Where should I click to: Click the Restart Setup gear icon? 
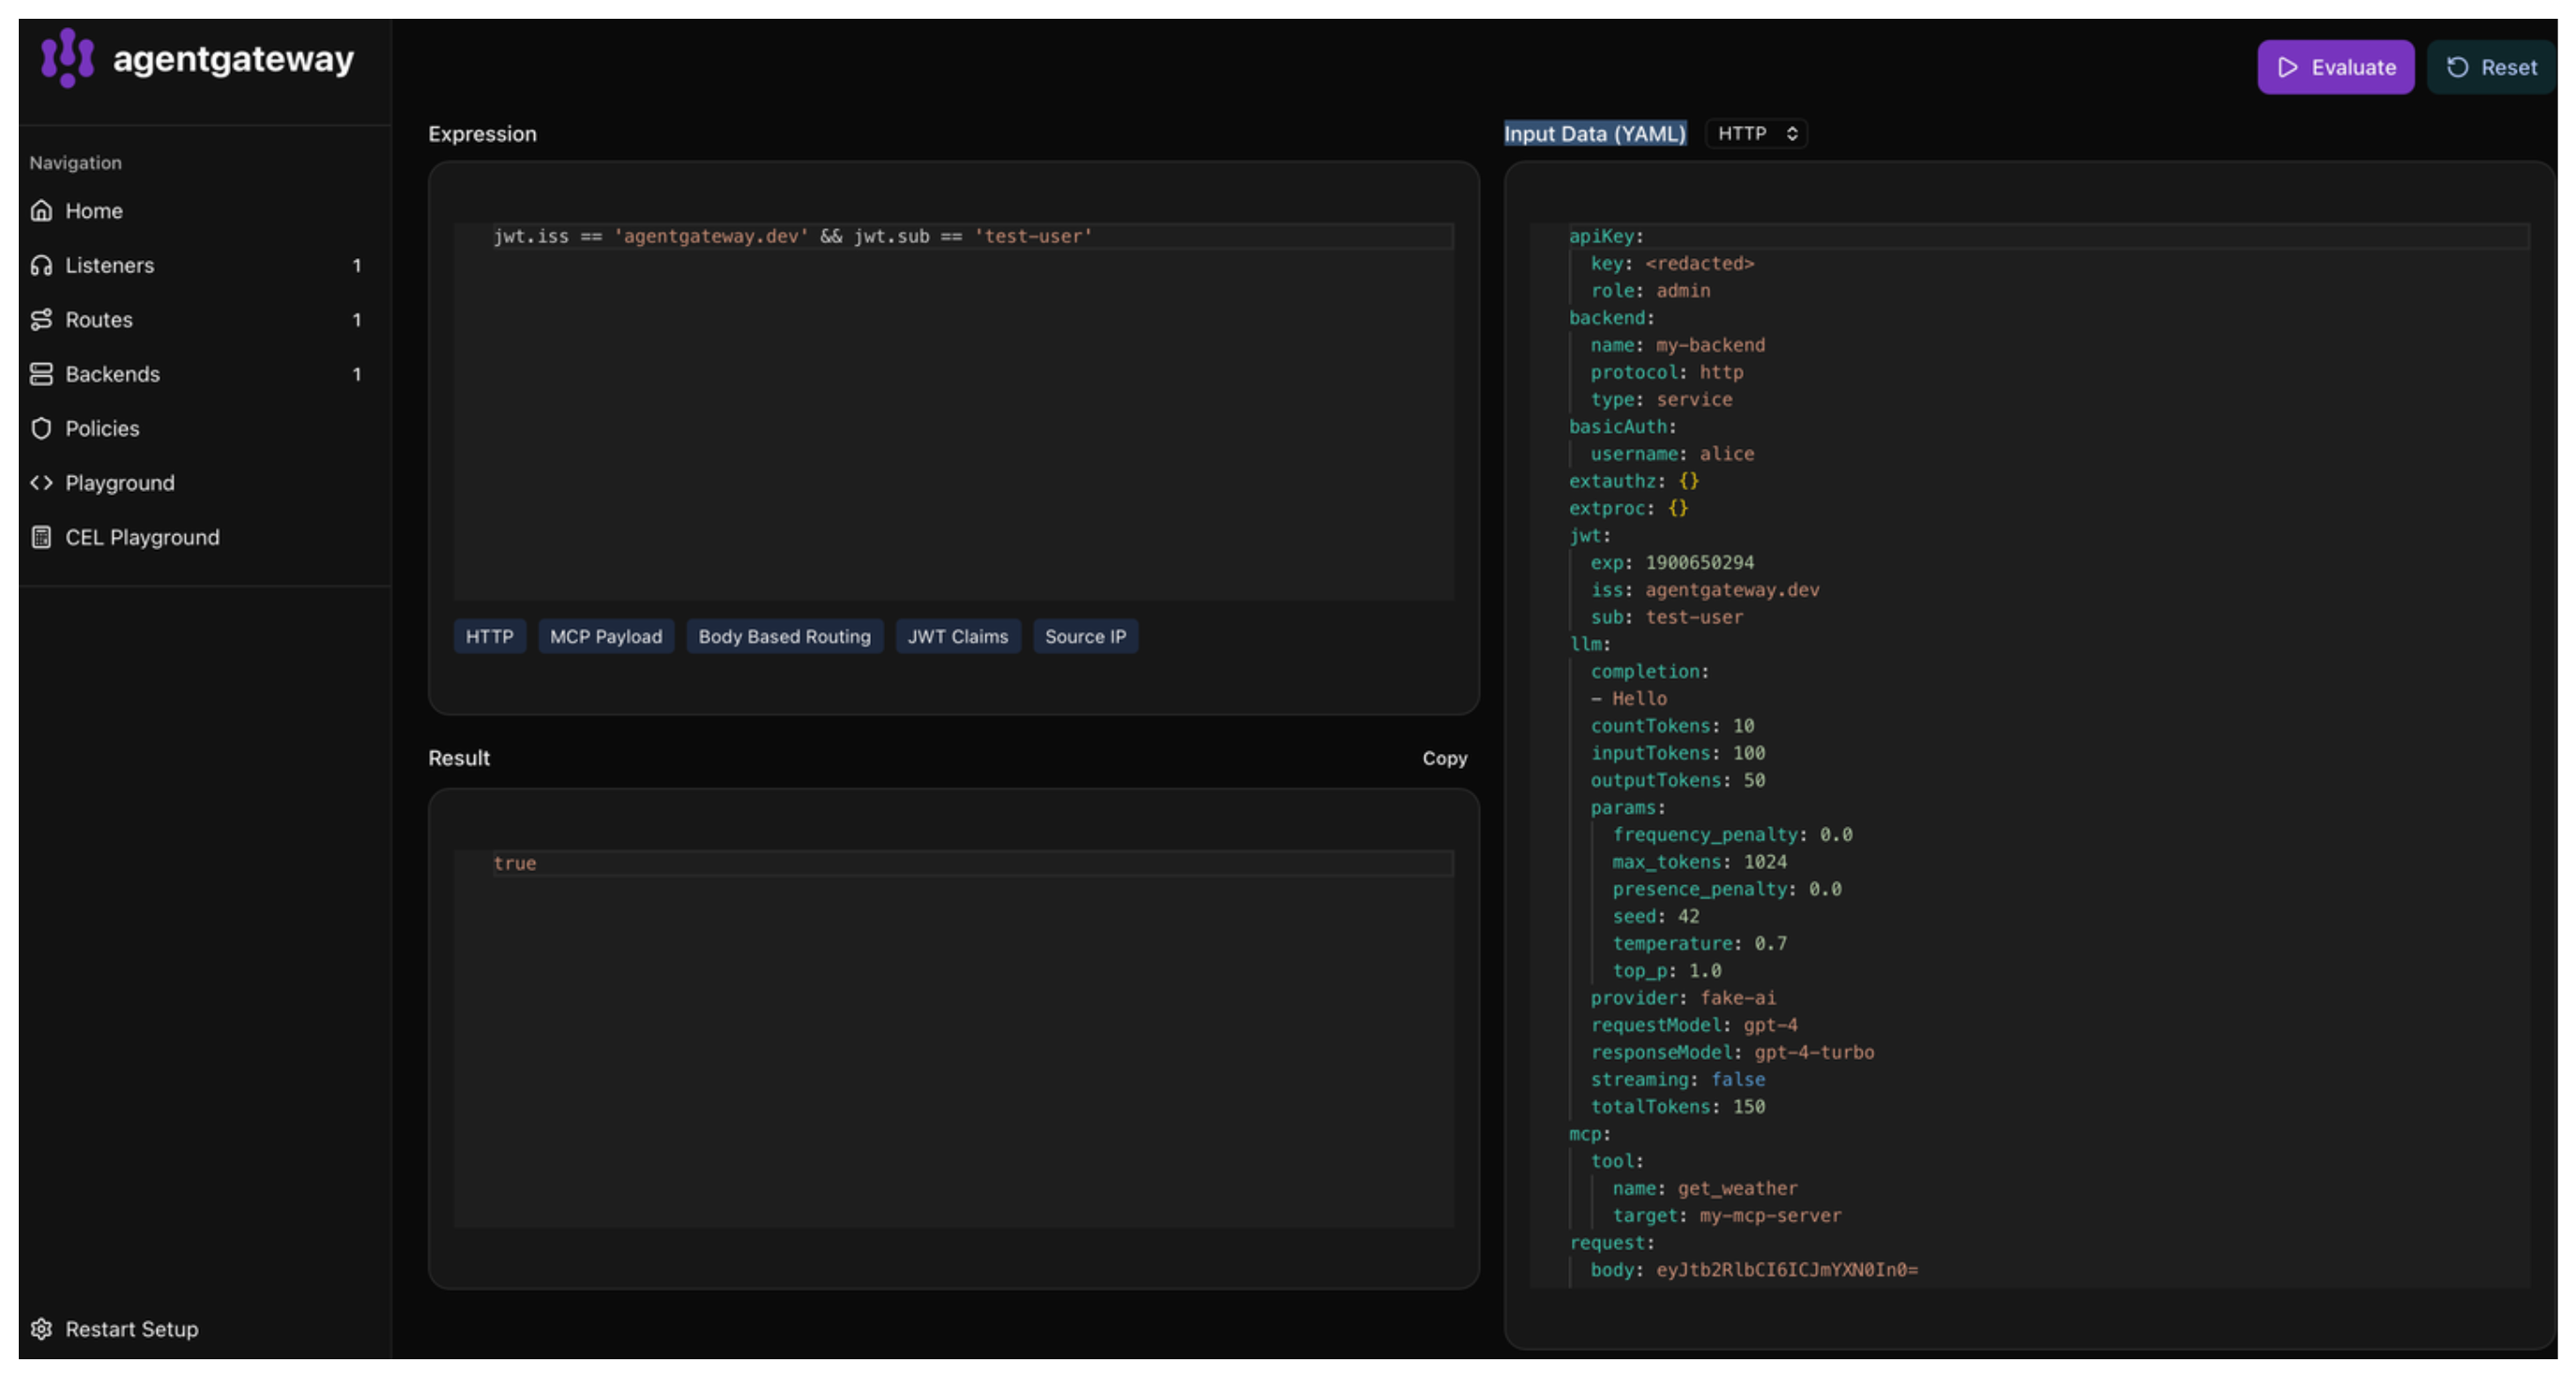pyautogui.click(x=41, y=1328)
